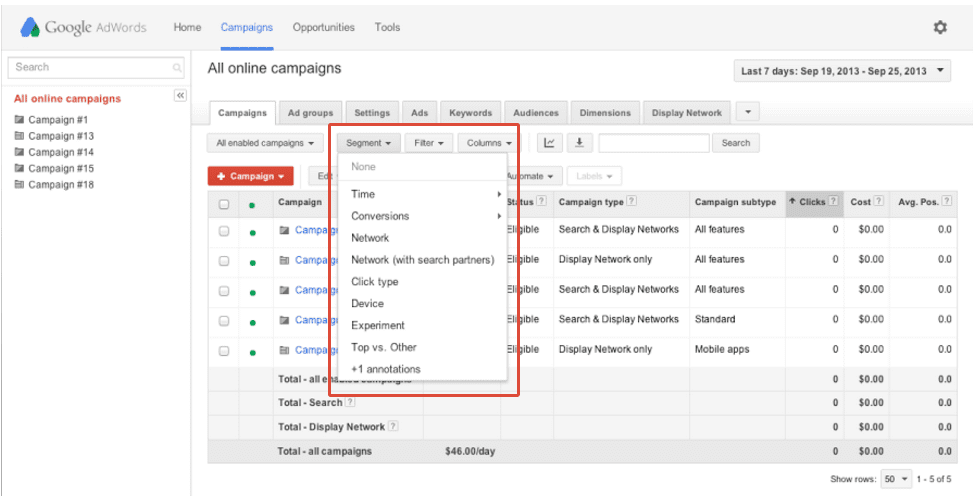Viewport: 973px width, 496px height.
Task: Open the Show rows 50 dropdown
Action: [x=897, y=479]
